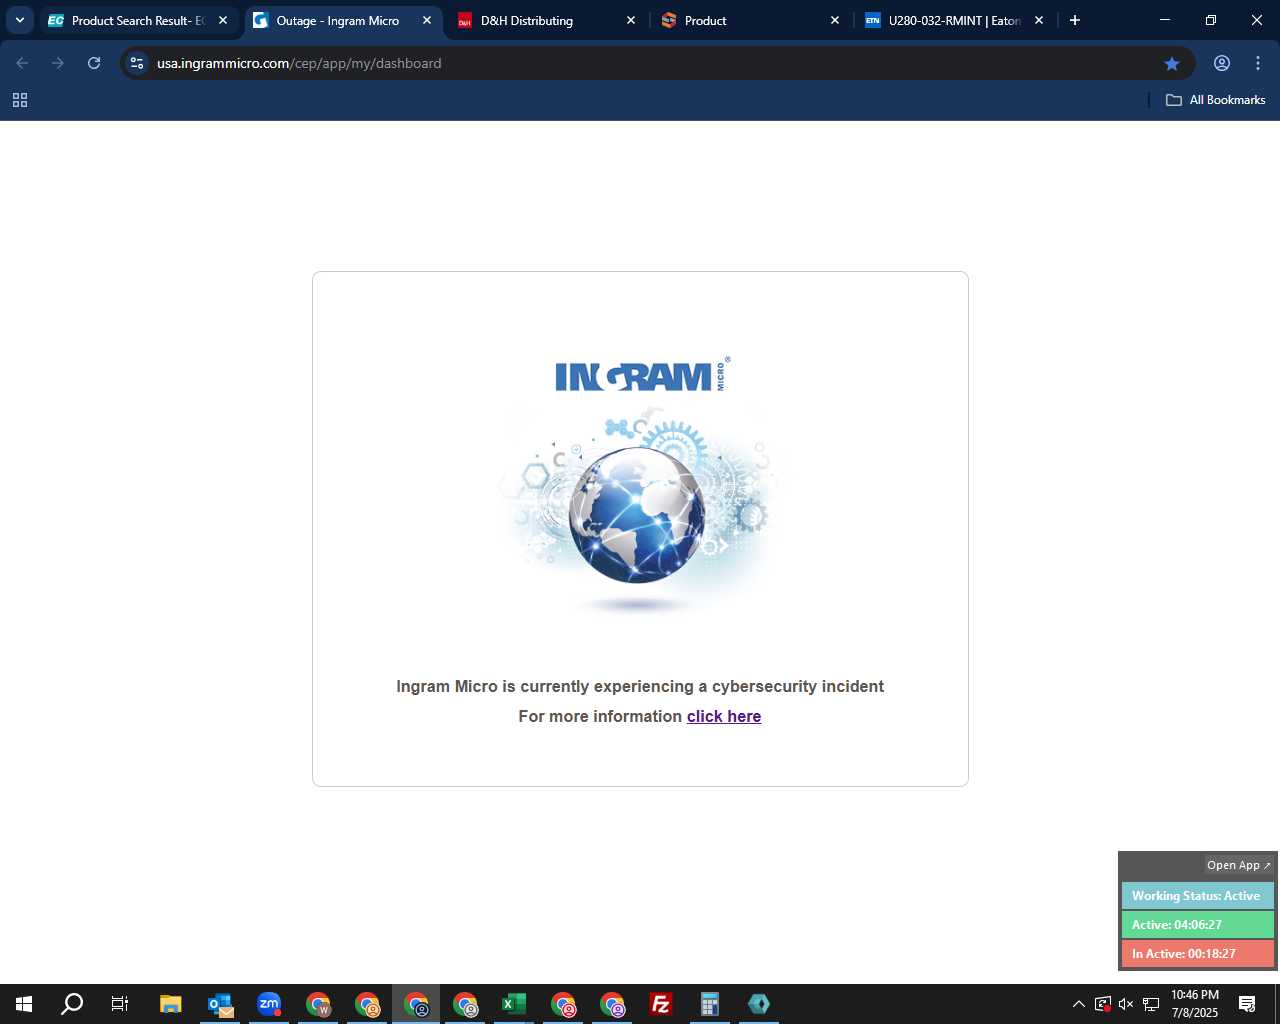Image resolution: width=1280 pixels, height=1024 pixels.
Task: Open FileZilla from the taskbar
Action: click(x=661, y=1004)
